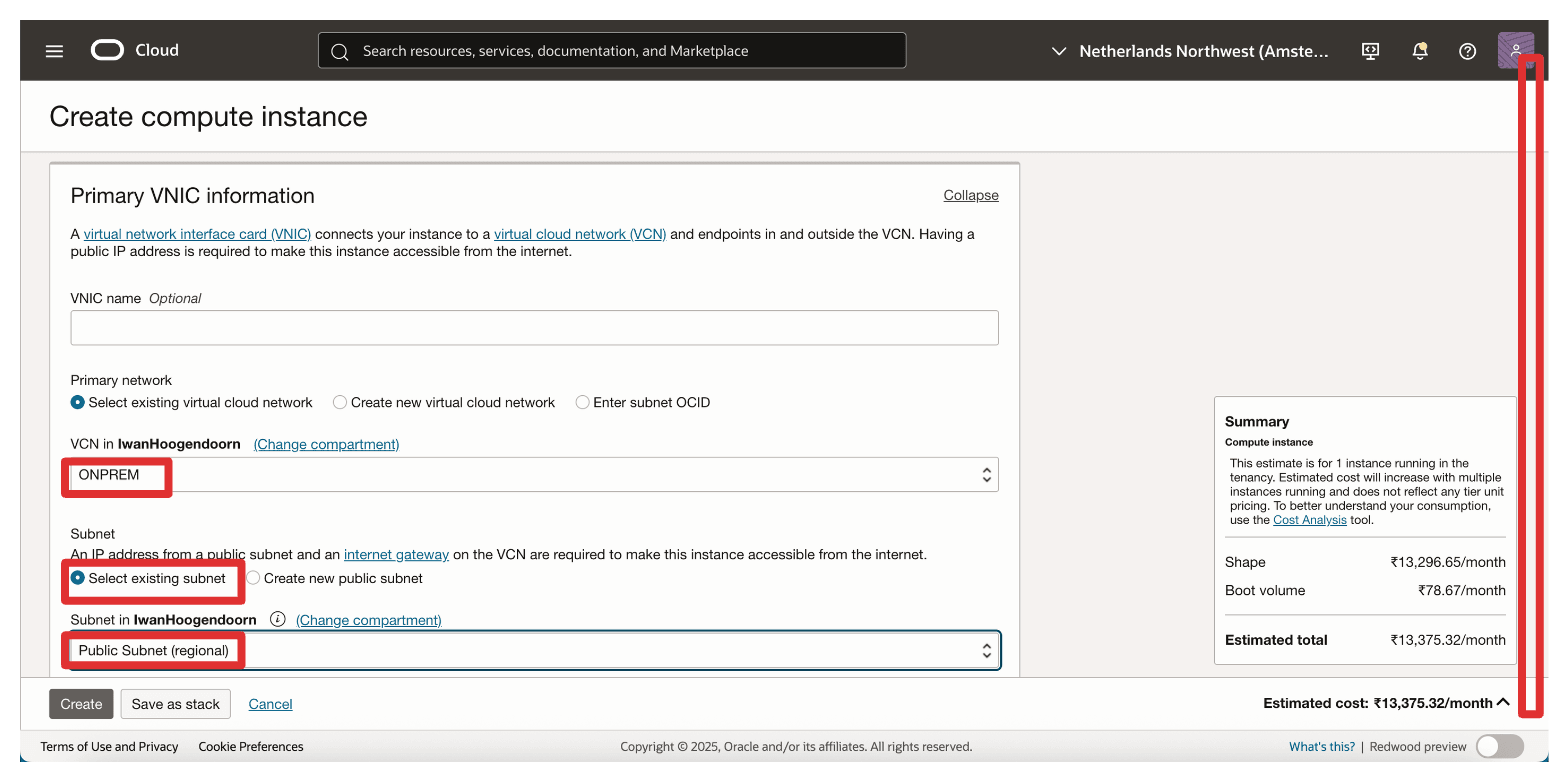Click Save as stack button
Viewport: 1568px width, 782px height.
click(176, 704)
